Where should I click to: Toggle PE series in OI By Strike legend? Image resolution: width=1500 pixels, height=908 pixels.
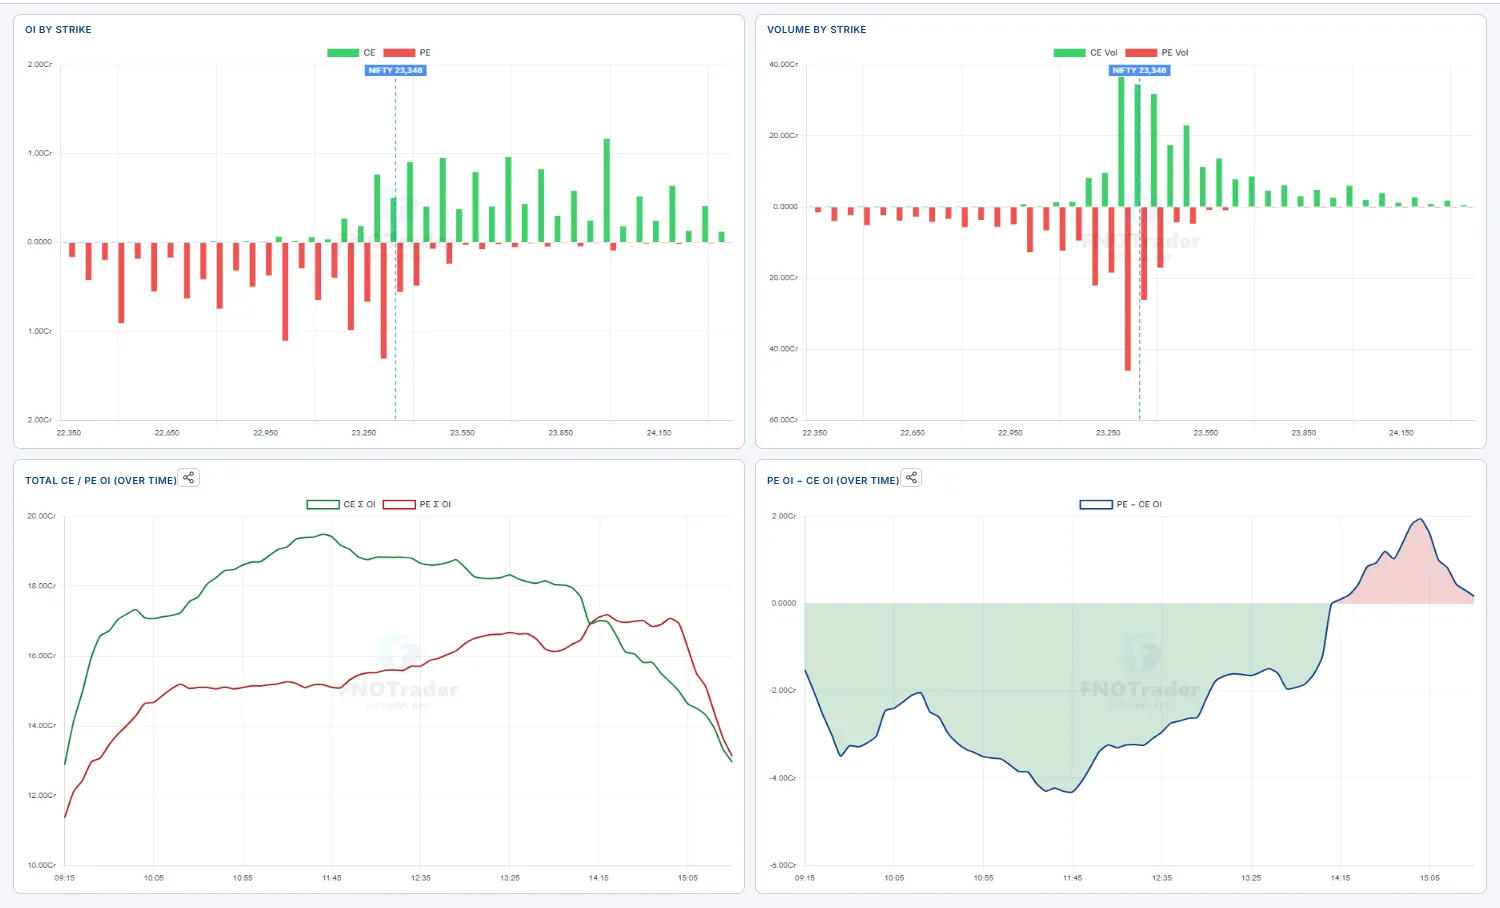tap(407, 53)
